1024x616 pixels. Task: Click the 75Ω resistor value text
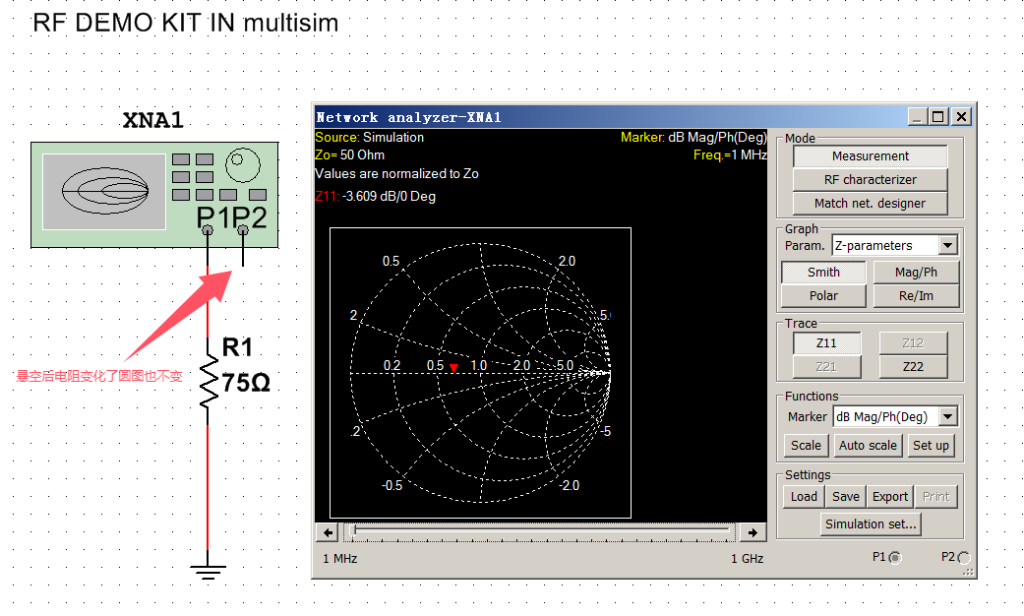[246, 382]
